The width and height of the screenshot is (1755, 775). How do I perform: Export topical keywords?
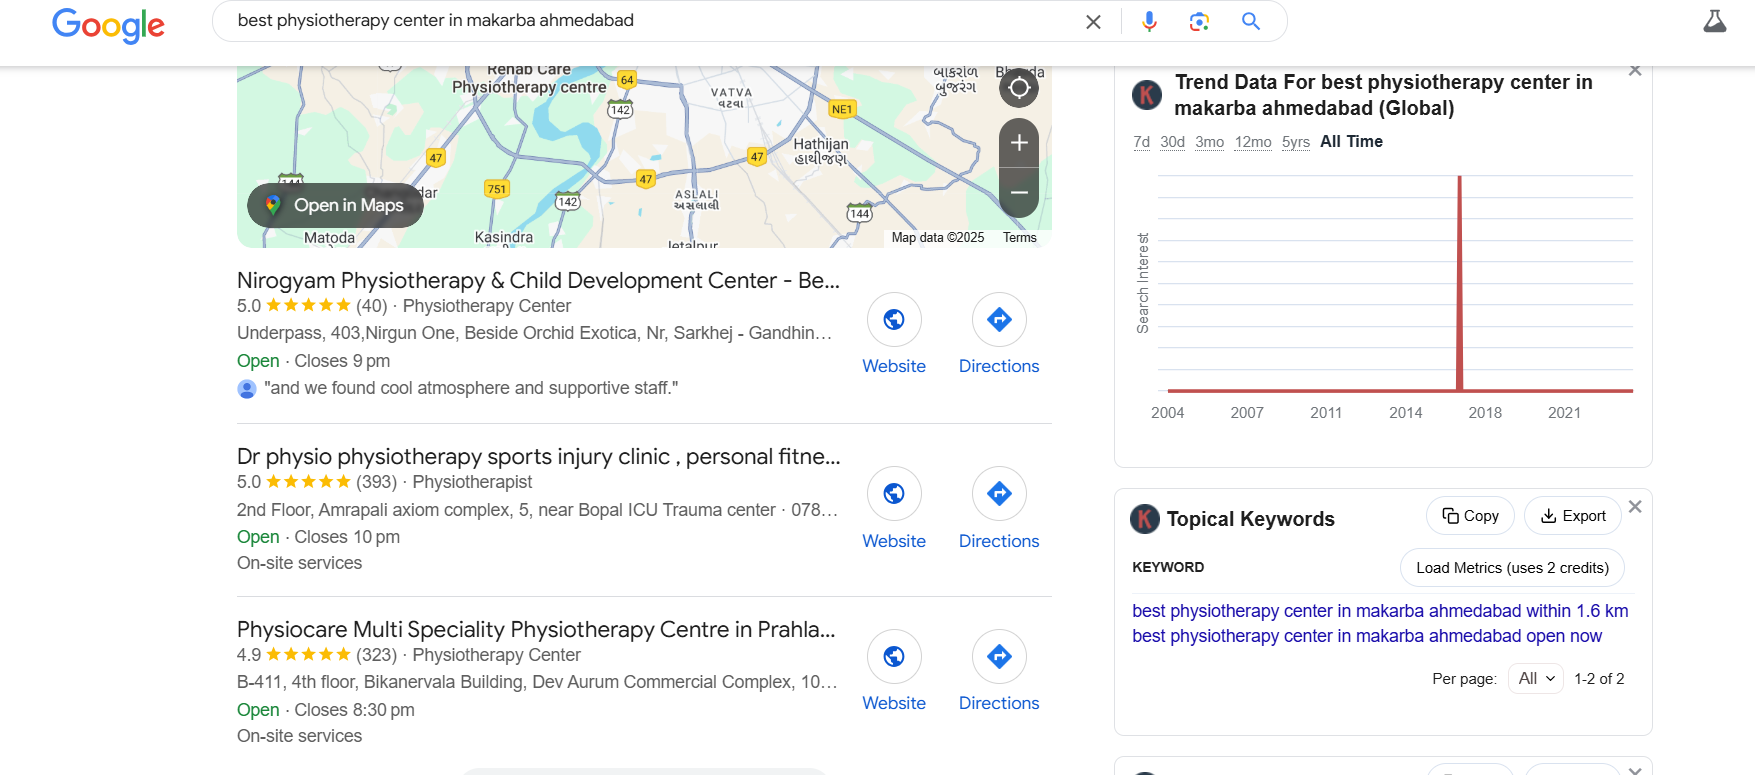click(1573, 516)
